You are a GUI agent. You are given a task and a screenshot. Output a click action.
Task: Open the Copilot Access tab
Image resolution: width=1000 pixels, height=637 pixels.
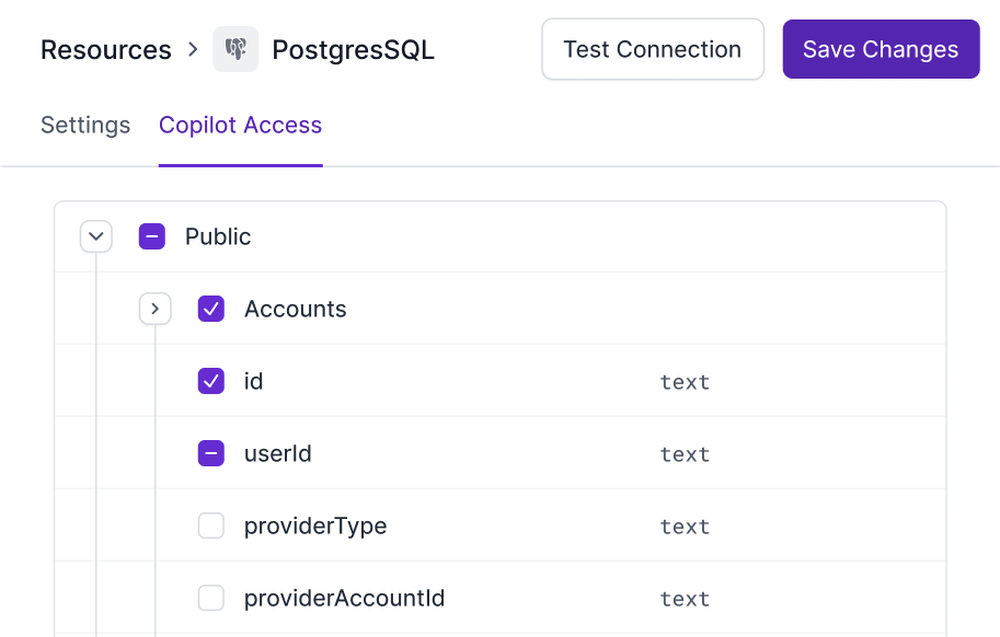tap(240, 125)
